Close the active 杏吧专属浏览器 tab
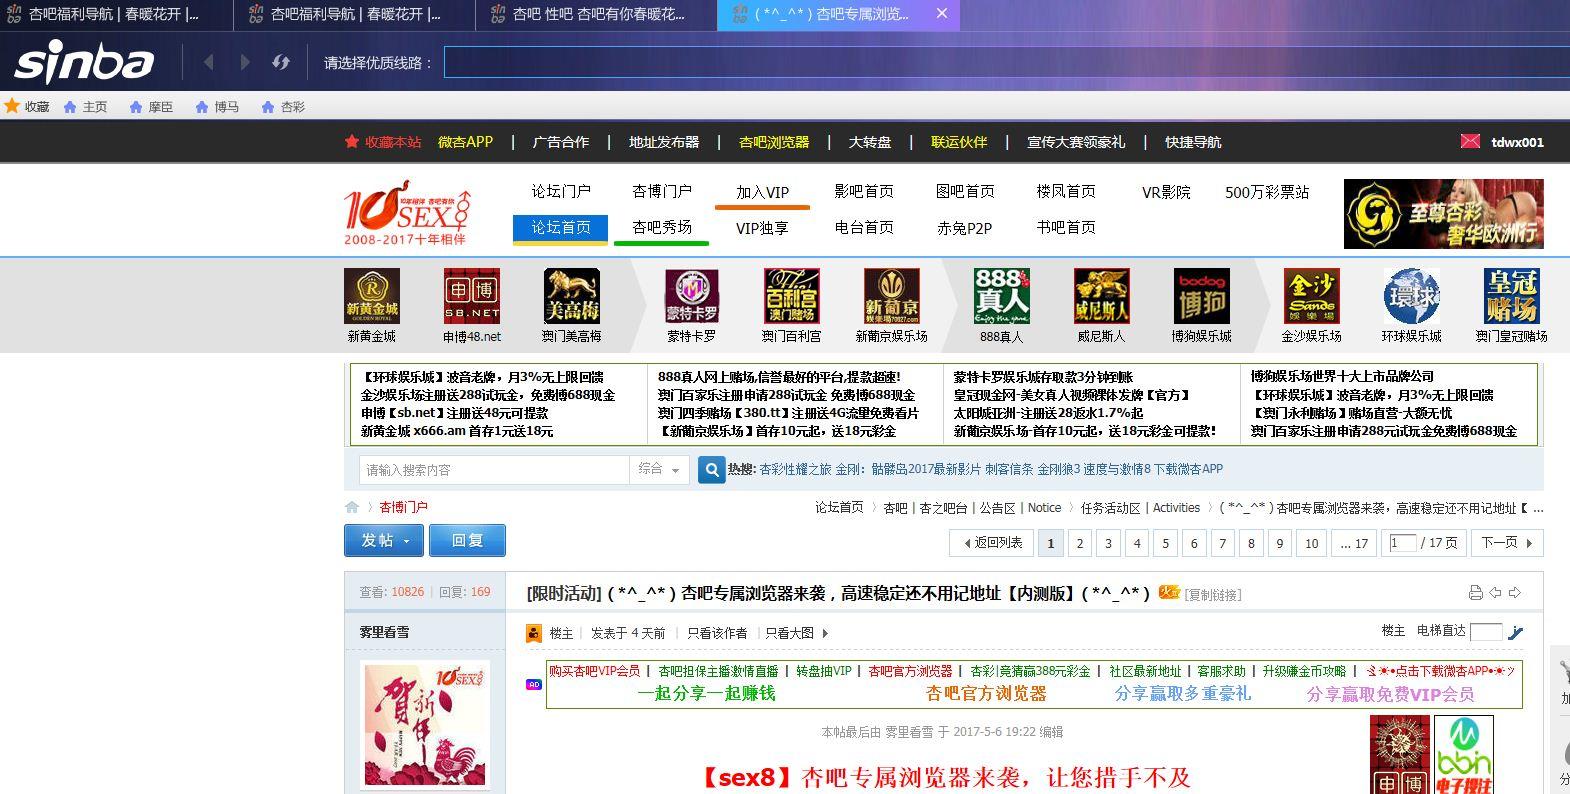1570x794 pixels. pyautogui.click(x=942, y=14)
